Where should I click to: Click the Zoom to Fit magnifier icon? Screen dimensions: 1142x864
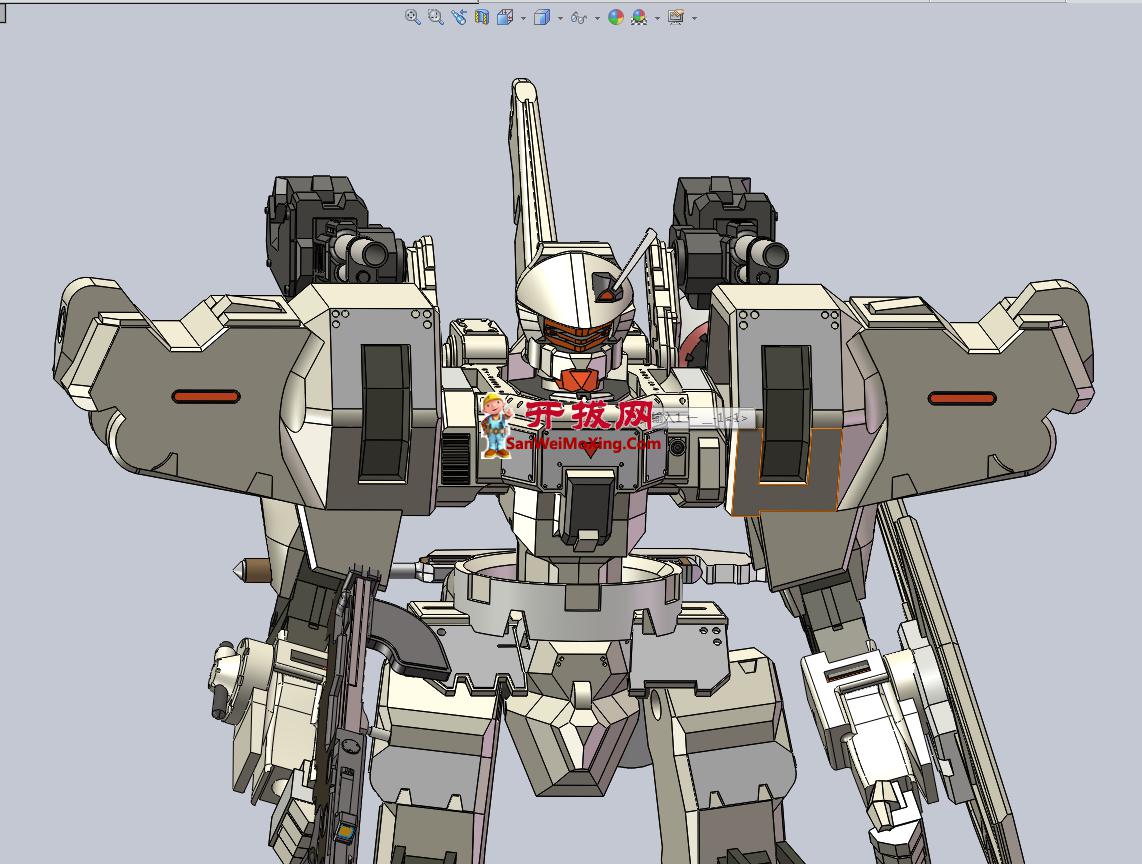tap(412, 17)
